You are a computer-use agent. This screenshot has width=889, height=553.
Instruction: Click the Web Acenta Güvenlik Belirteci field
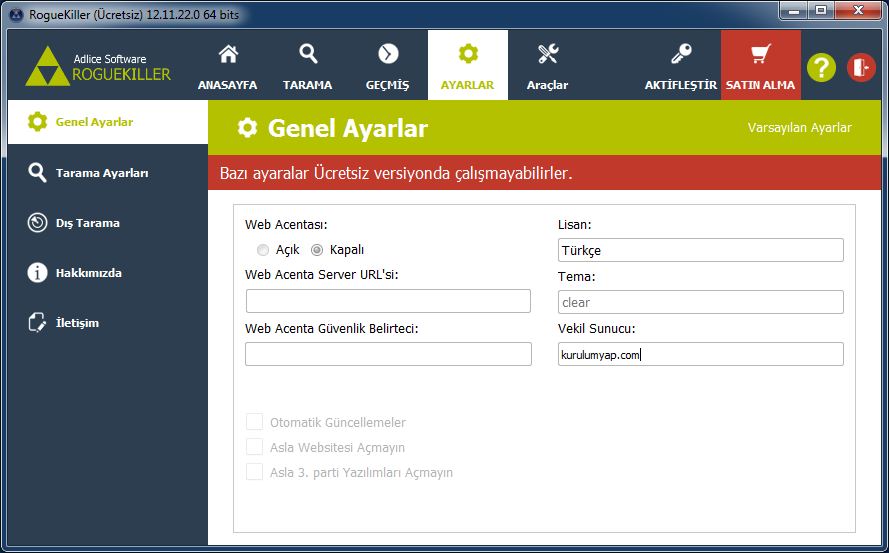[388, 354]
